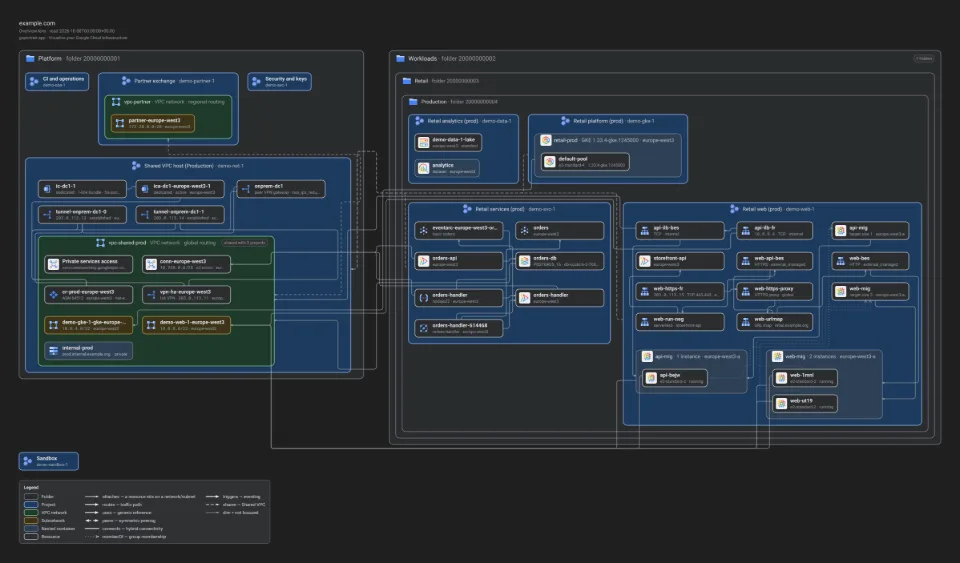Click the Workloads folder icon
Image resolution: width=960 pixels, height=563 pixels.
(x=400, y=59)
